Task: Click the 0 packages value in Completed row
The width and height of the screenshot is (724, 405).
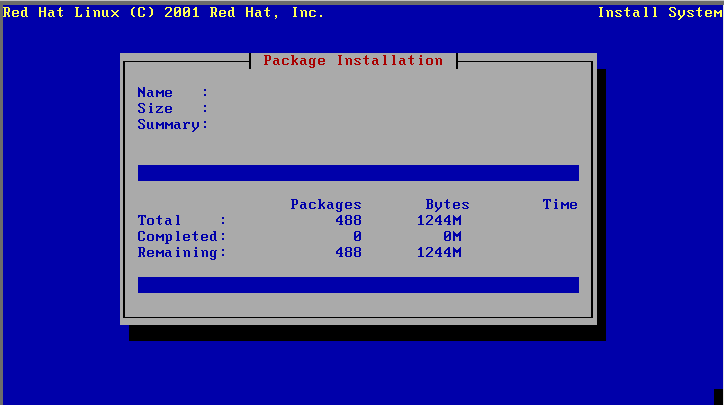Action: [x=357, y=237]
